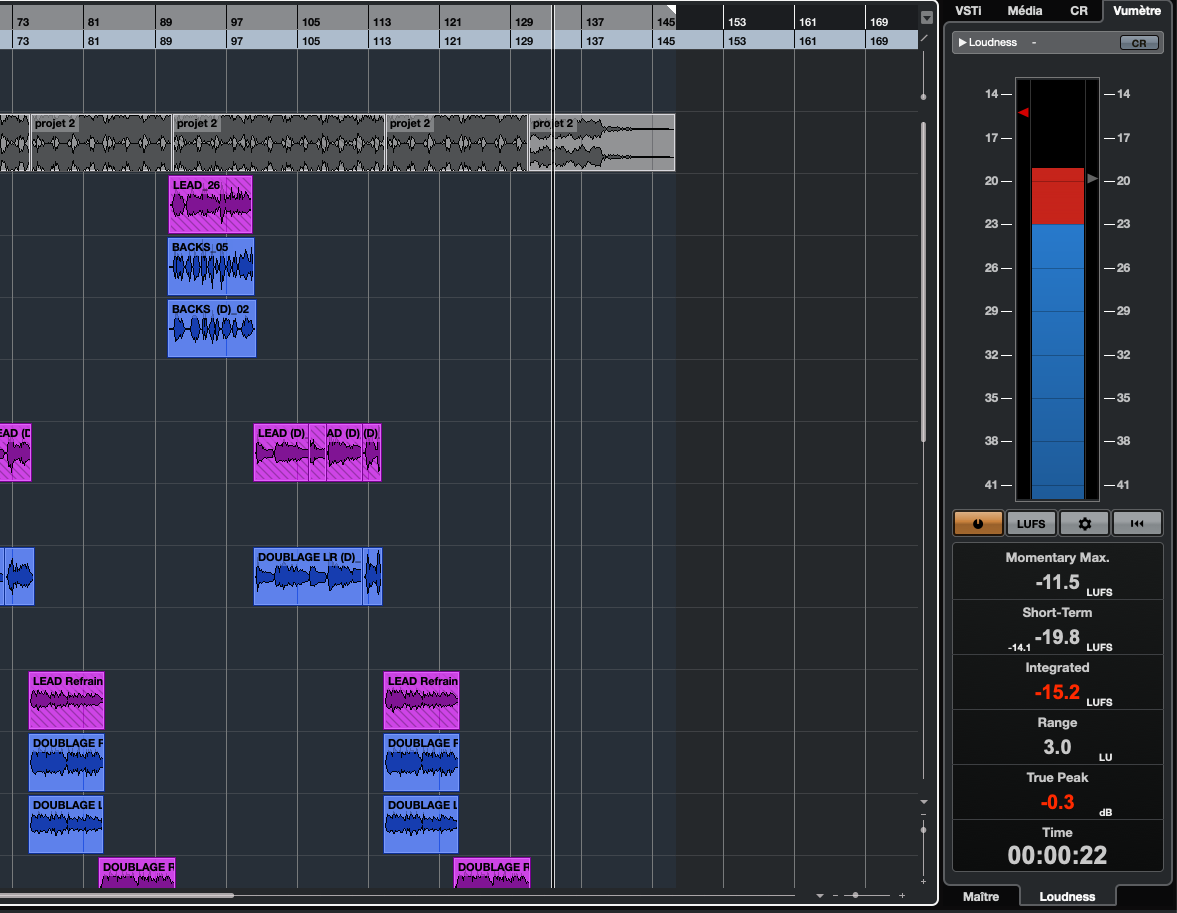Viewport: 1177px width, 913px height.
Task: Switch to the VSTi tab
Action: point(968,11)
